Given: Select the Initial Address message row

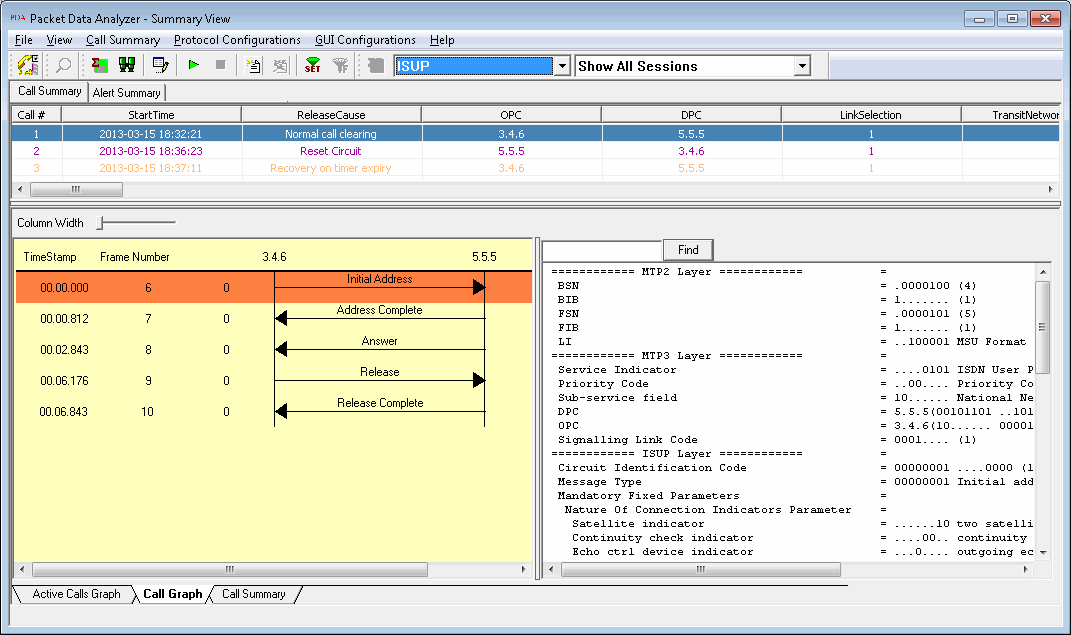Looking at the screenshot, I should coord(273,287).
